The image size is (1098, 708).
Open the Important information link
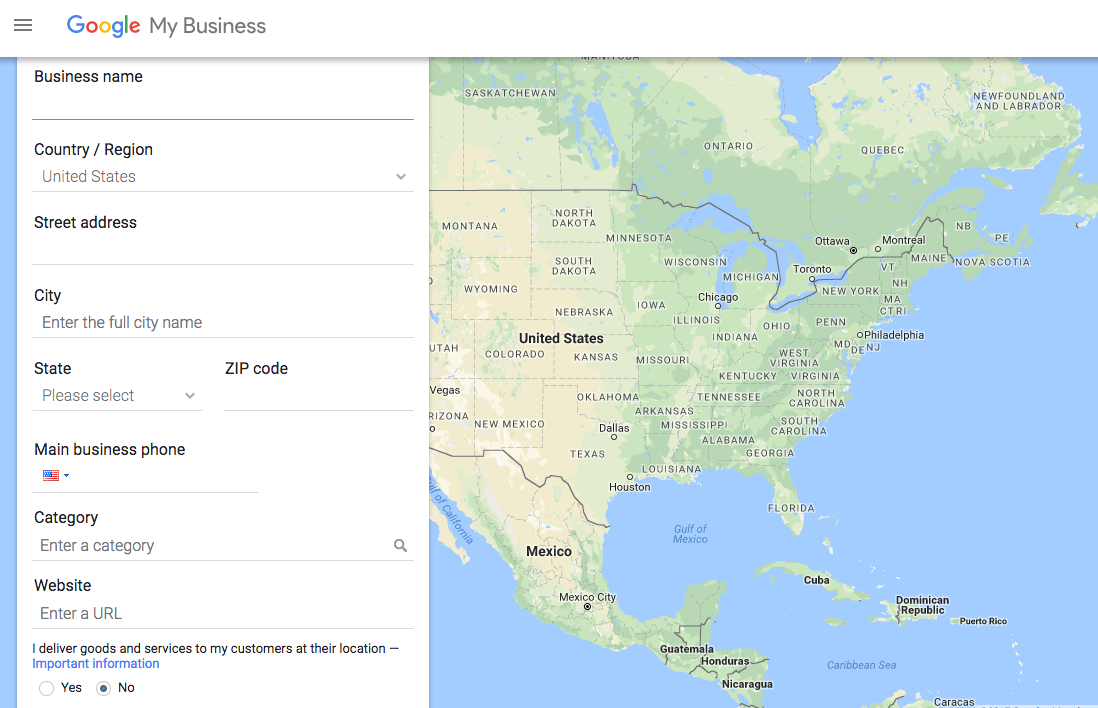[96, 664]
